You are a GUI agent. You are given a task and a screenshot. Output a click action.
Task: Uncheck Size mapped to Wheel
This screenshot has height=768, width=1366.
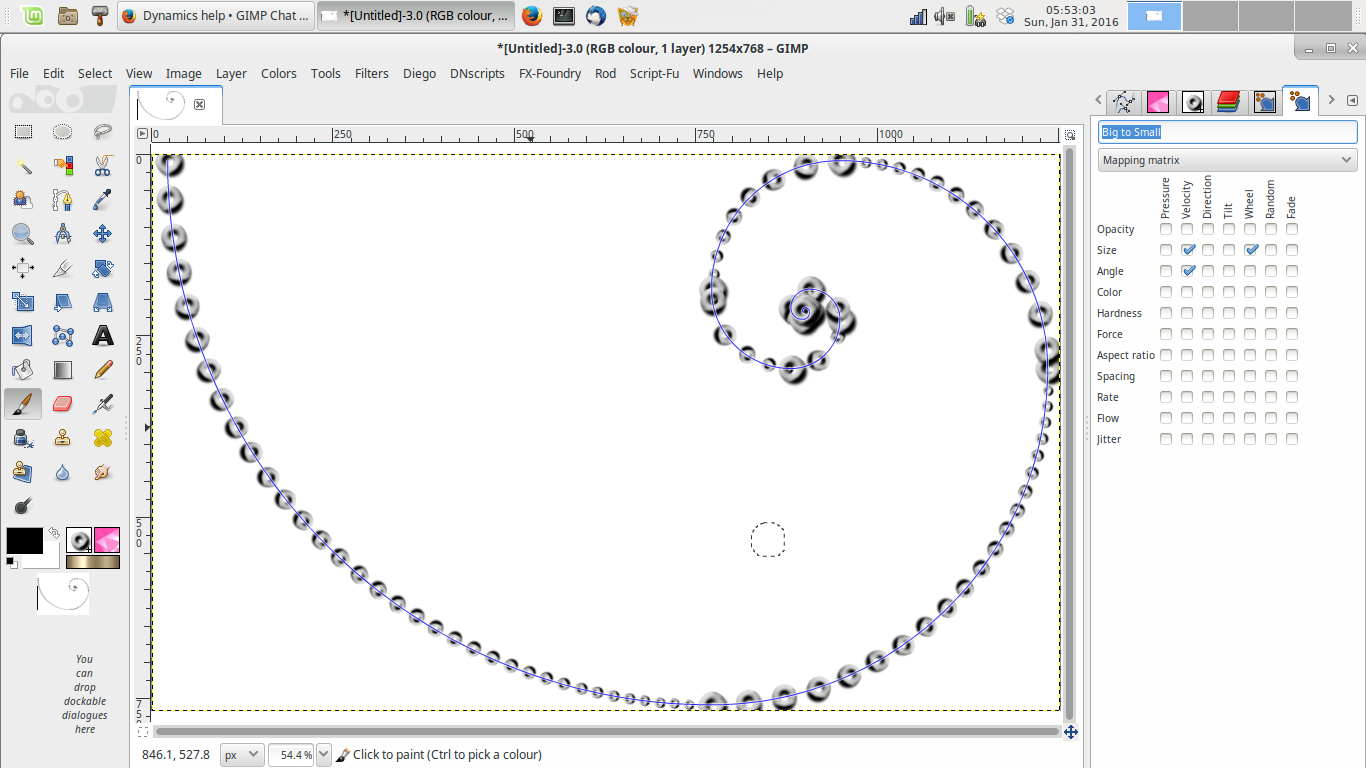coord(1250,250)
